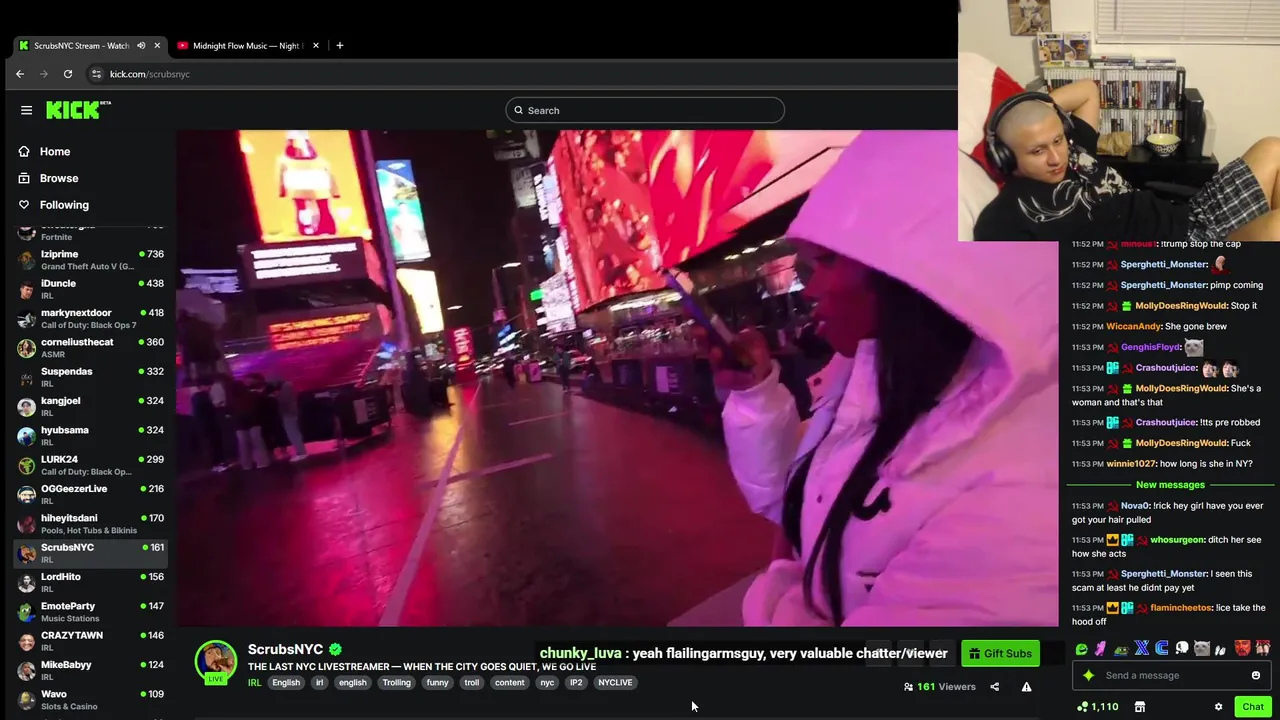This screenshot has width=1280, height=720.
Task: Click the IP2 tag
Action: click(576, 683)
